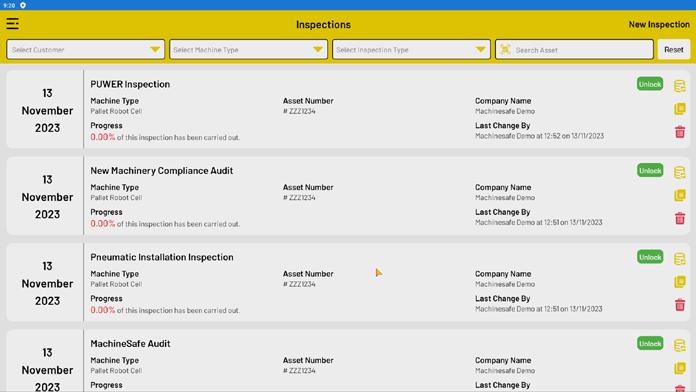Delete the PUWER Inspection entry

pos(680,132)
